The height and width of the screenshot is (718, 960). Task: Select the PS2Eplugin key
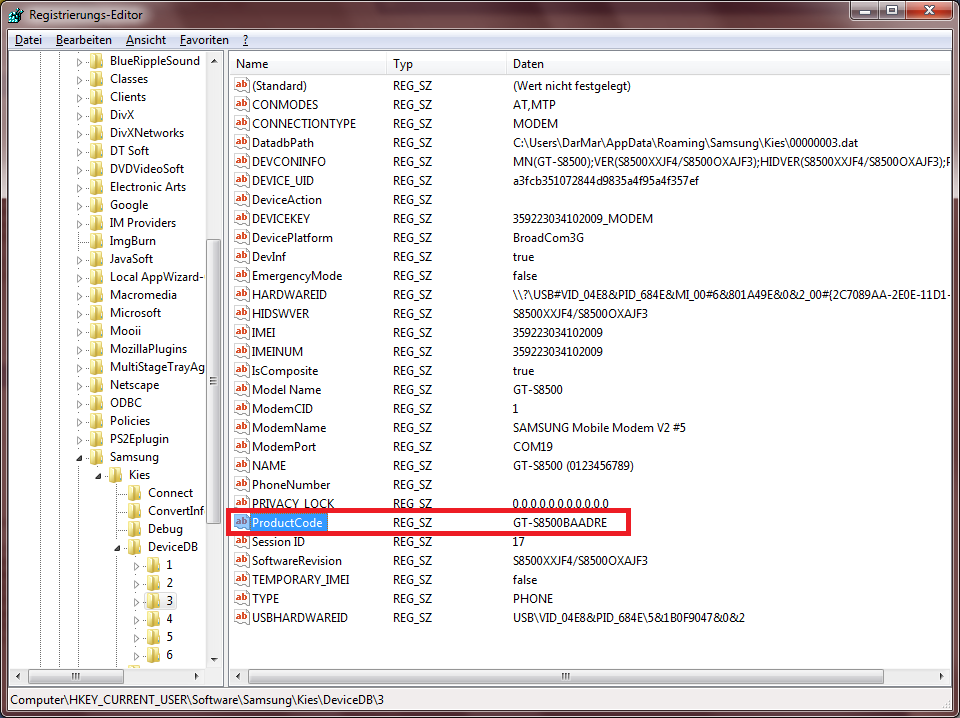(x=139, y=439)
